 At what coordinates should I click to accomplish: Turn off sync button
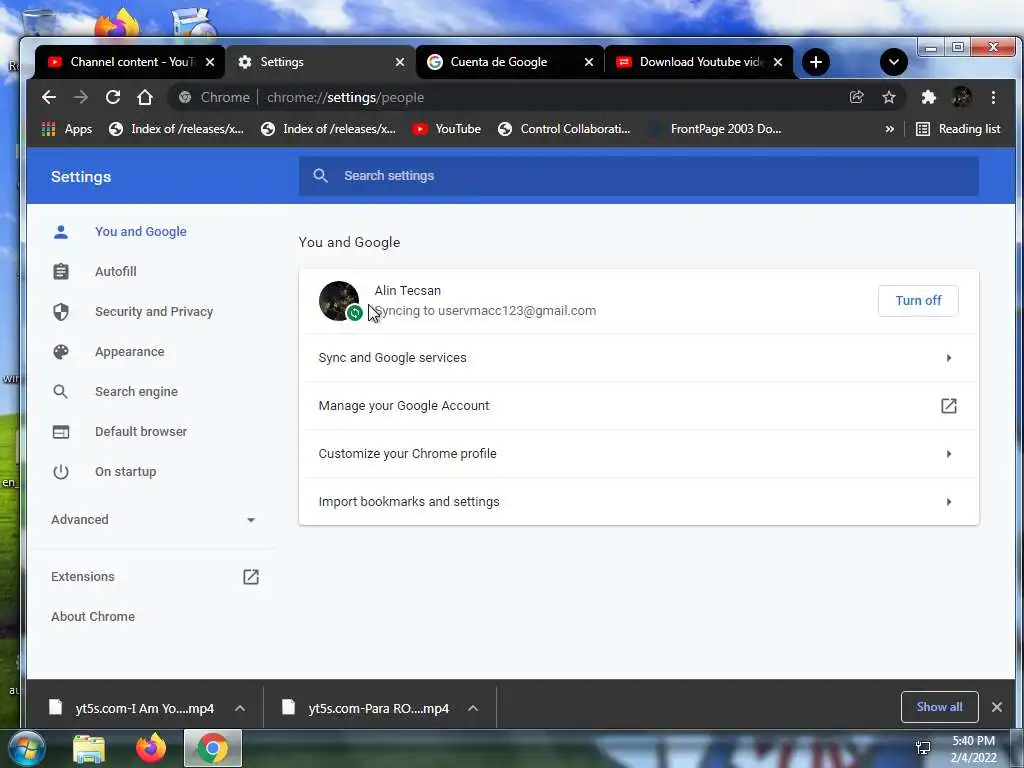pos(918,300)
